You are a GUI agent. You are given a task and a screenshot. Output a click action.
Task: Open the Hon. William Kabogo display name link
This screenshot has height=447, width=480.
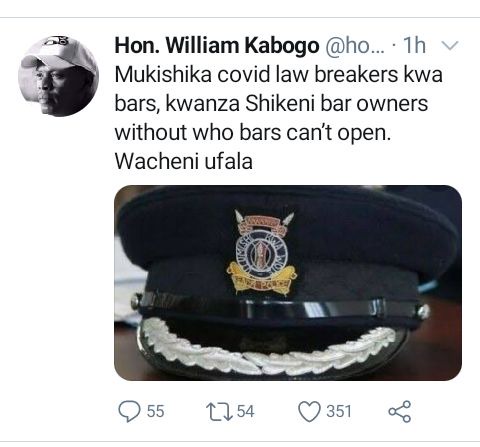pyautogui.click(x=217, y=45)
